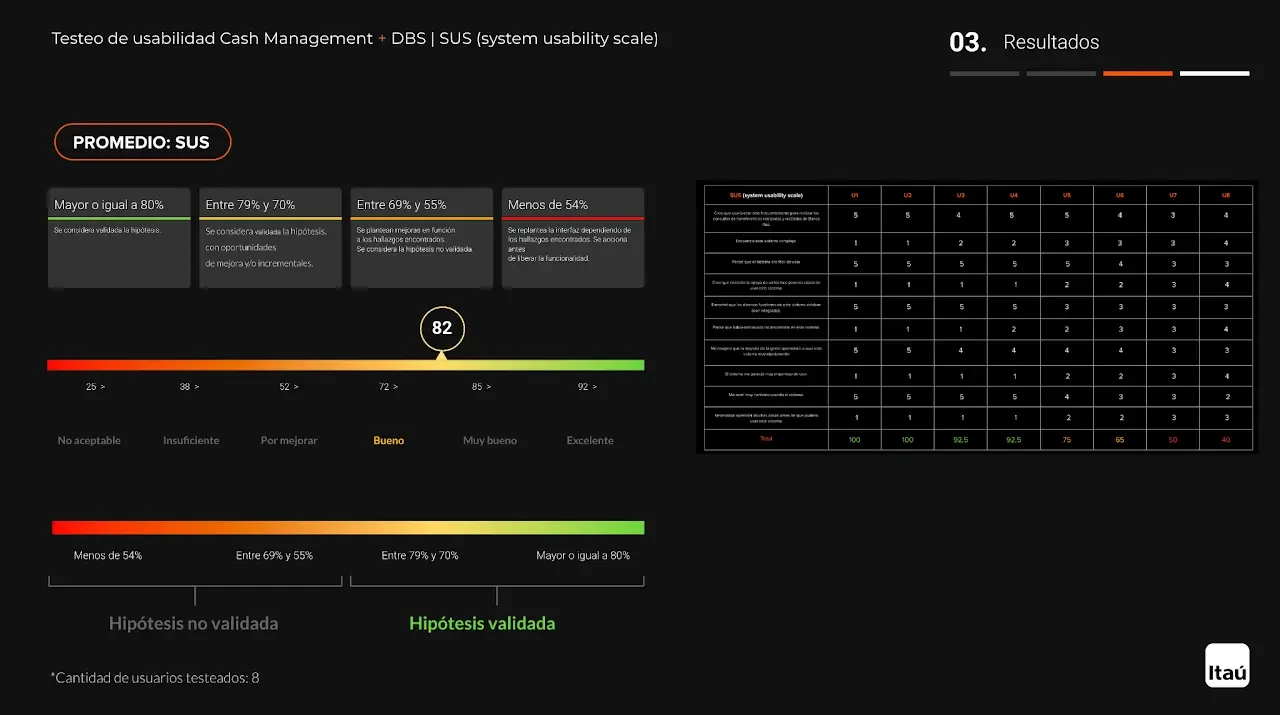Click the 82 score marker circle
This screenshot has width=1280, height=715.
tap(442, 328)
